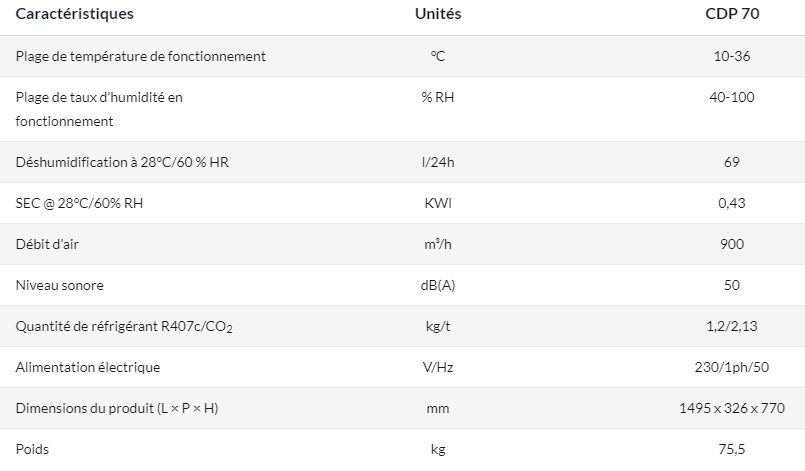Select the Quantité de réfrigérant R407c/CO2 label
The width and height of the screenshot is (805, 471).
click(x=125, y=327)
